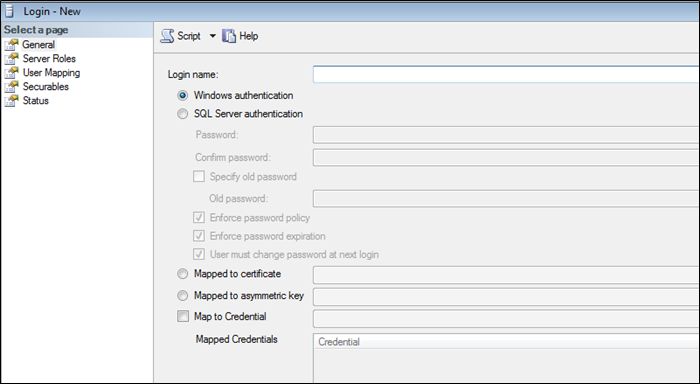Viewport: 700px width, 384px height.
Task: Choose SQL Server authentication option
Action: tap(183, 114)
